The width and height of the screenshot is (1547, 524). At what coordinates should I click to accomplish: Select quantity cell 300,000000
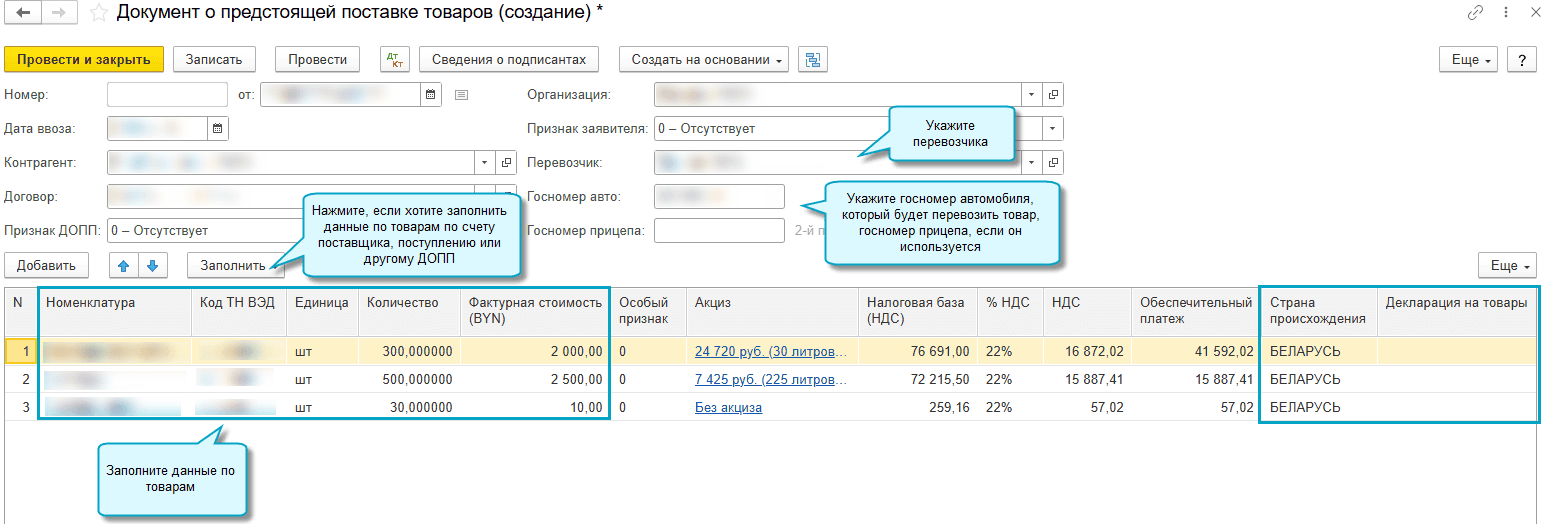click(x=409, y=351)
